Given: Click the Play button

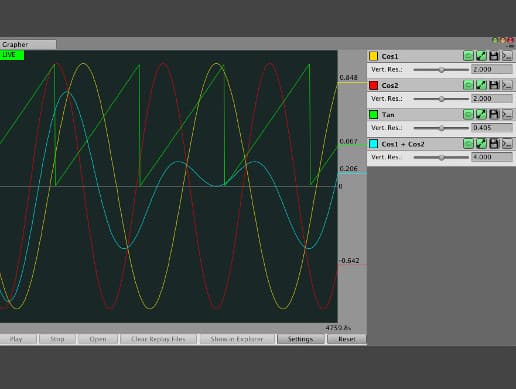Looking at the screenshot, I should [x=18, y=339].
